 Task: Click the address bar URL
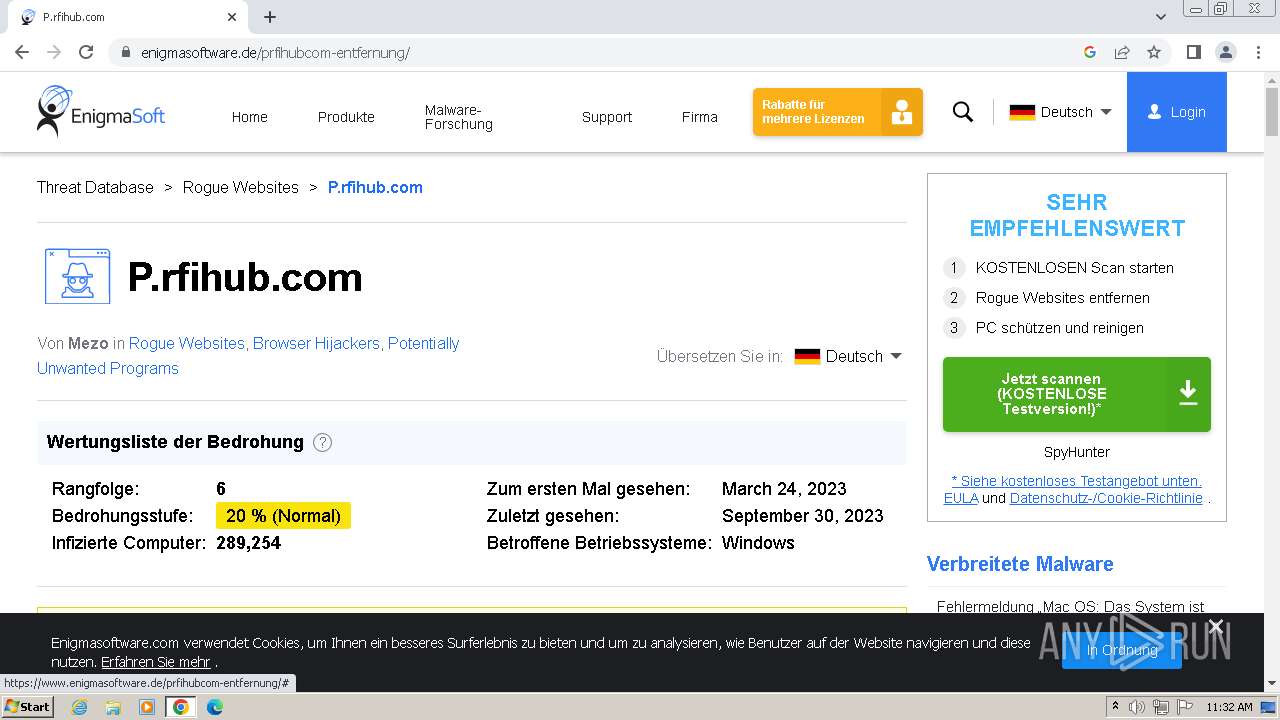point(275,53)
